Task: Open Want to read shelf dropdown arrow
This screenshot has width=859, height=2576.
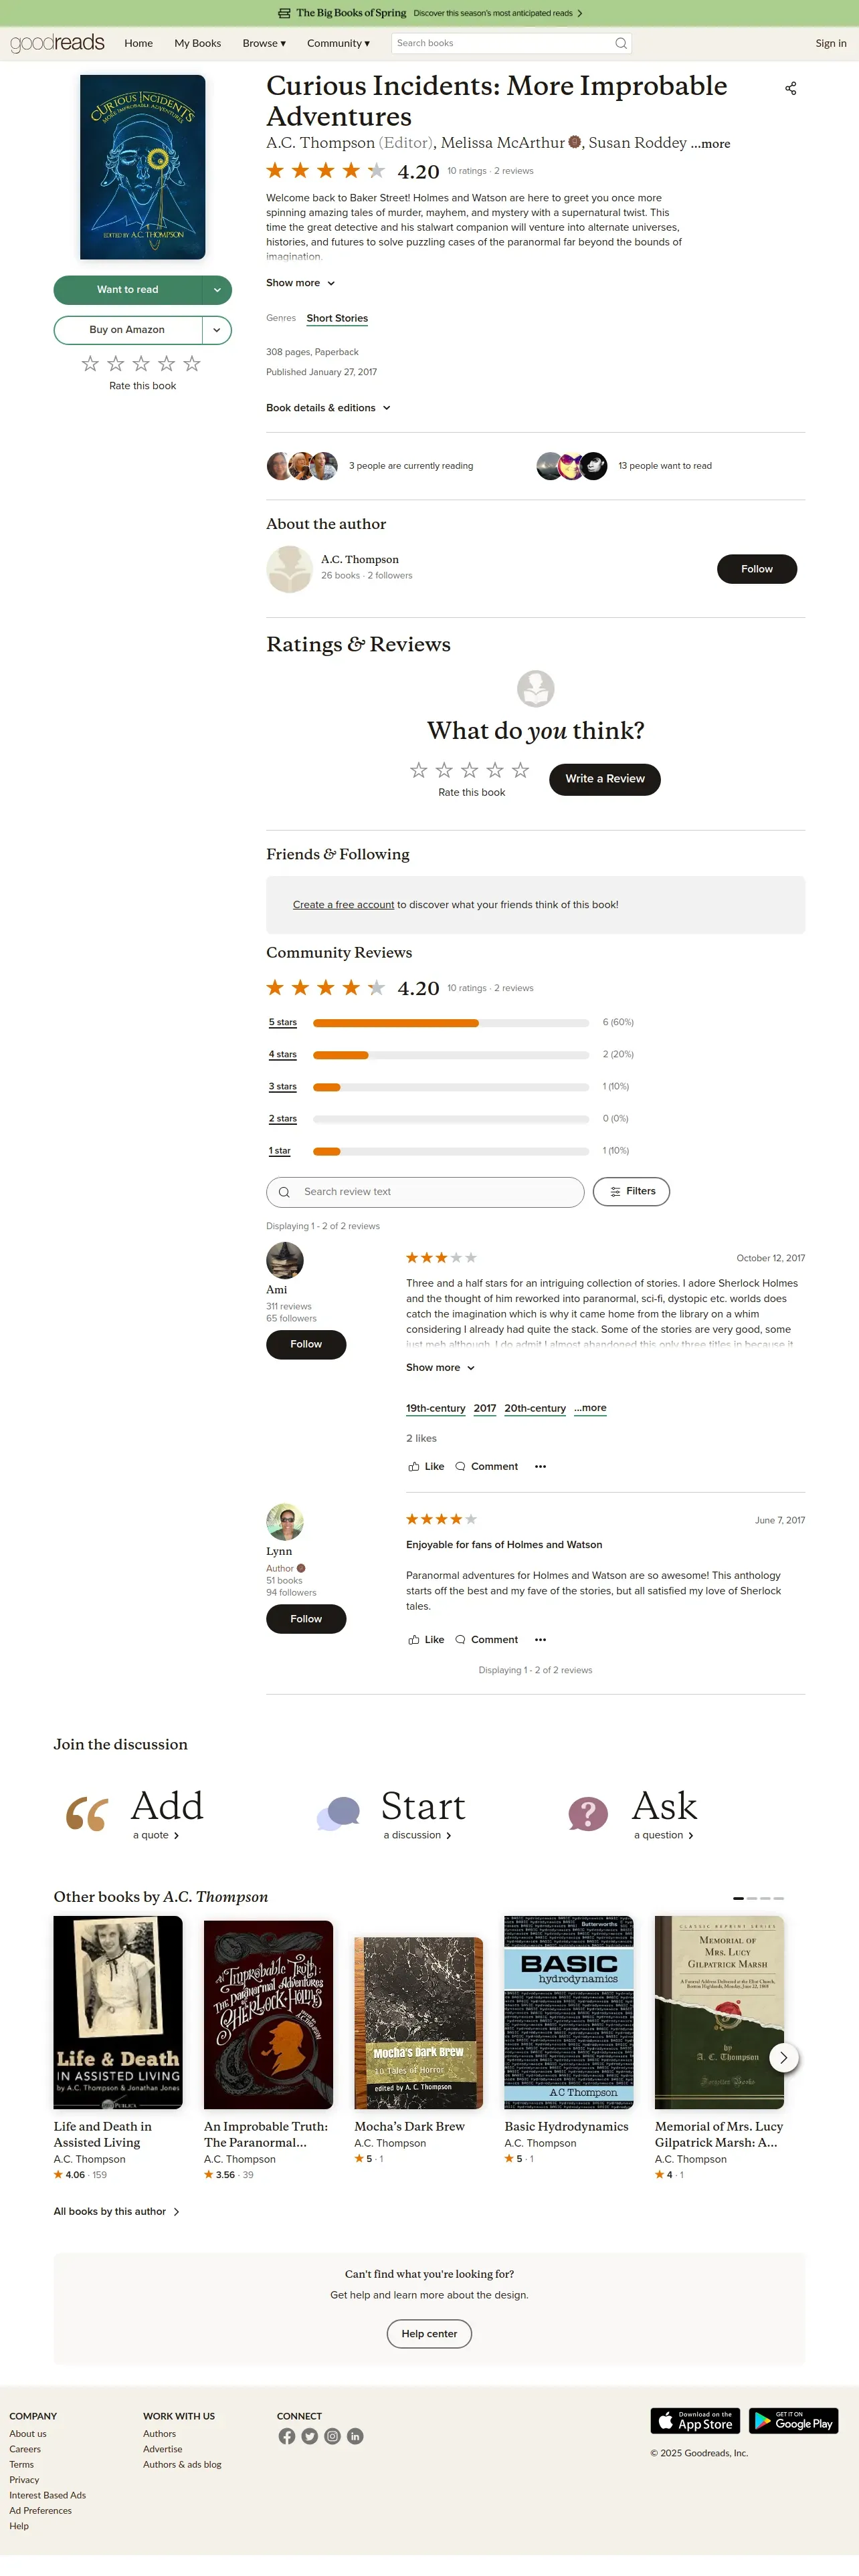Action: click(x=217, y=290)
